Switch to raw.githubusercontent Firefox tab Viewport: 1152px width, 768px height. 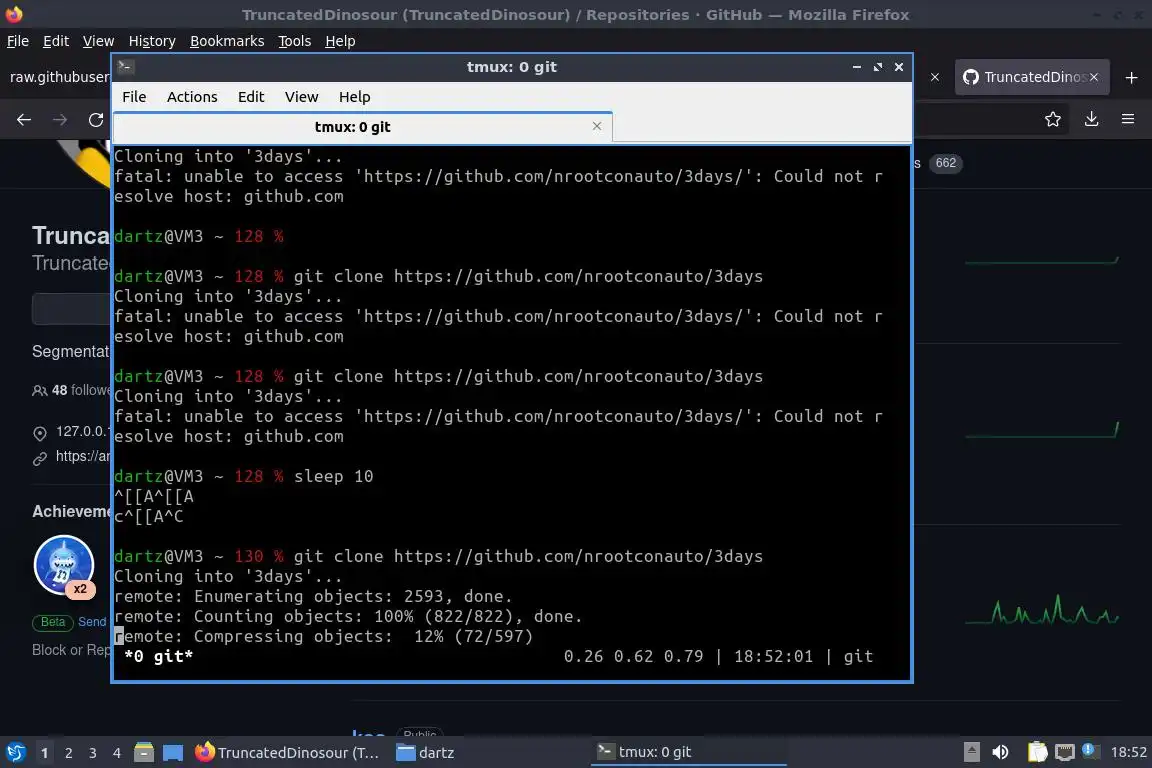coord(57,77)
